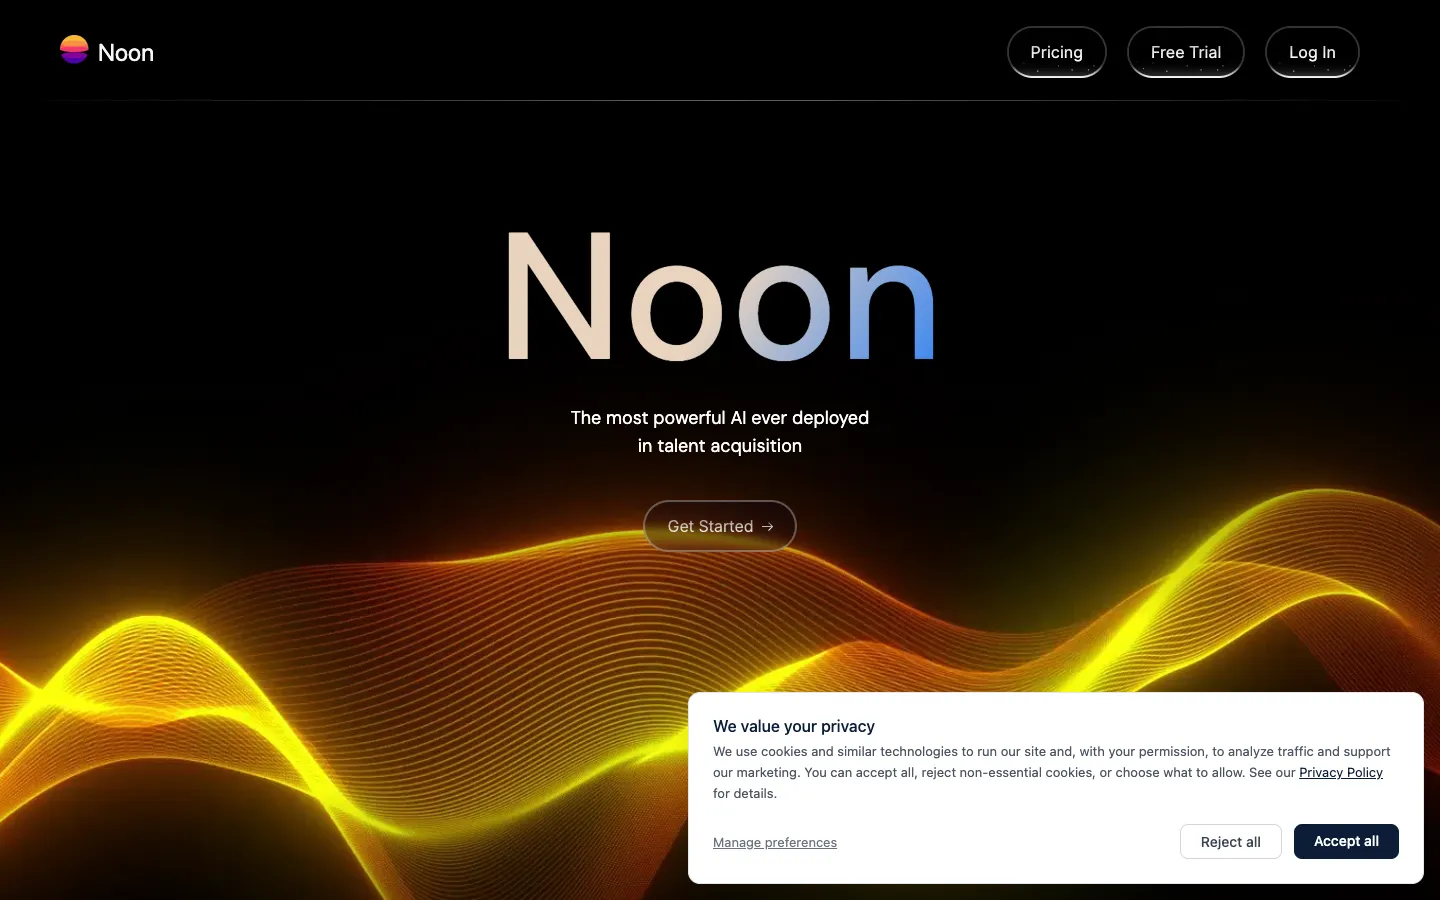Click the arrow inside Get Started

(767, 527)
